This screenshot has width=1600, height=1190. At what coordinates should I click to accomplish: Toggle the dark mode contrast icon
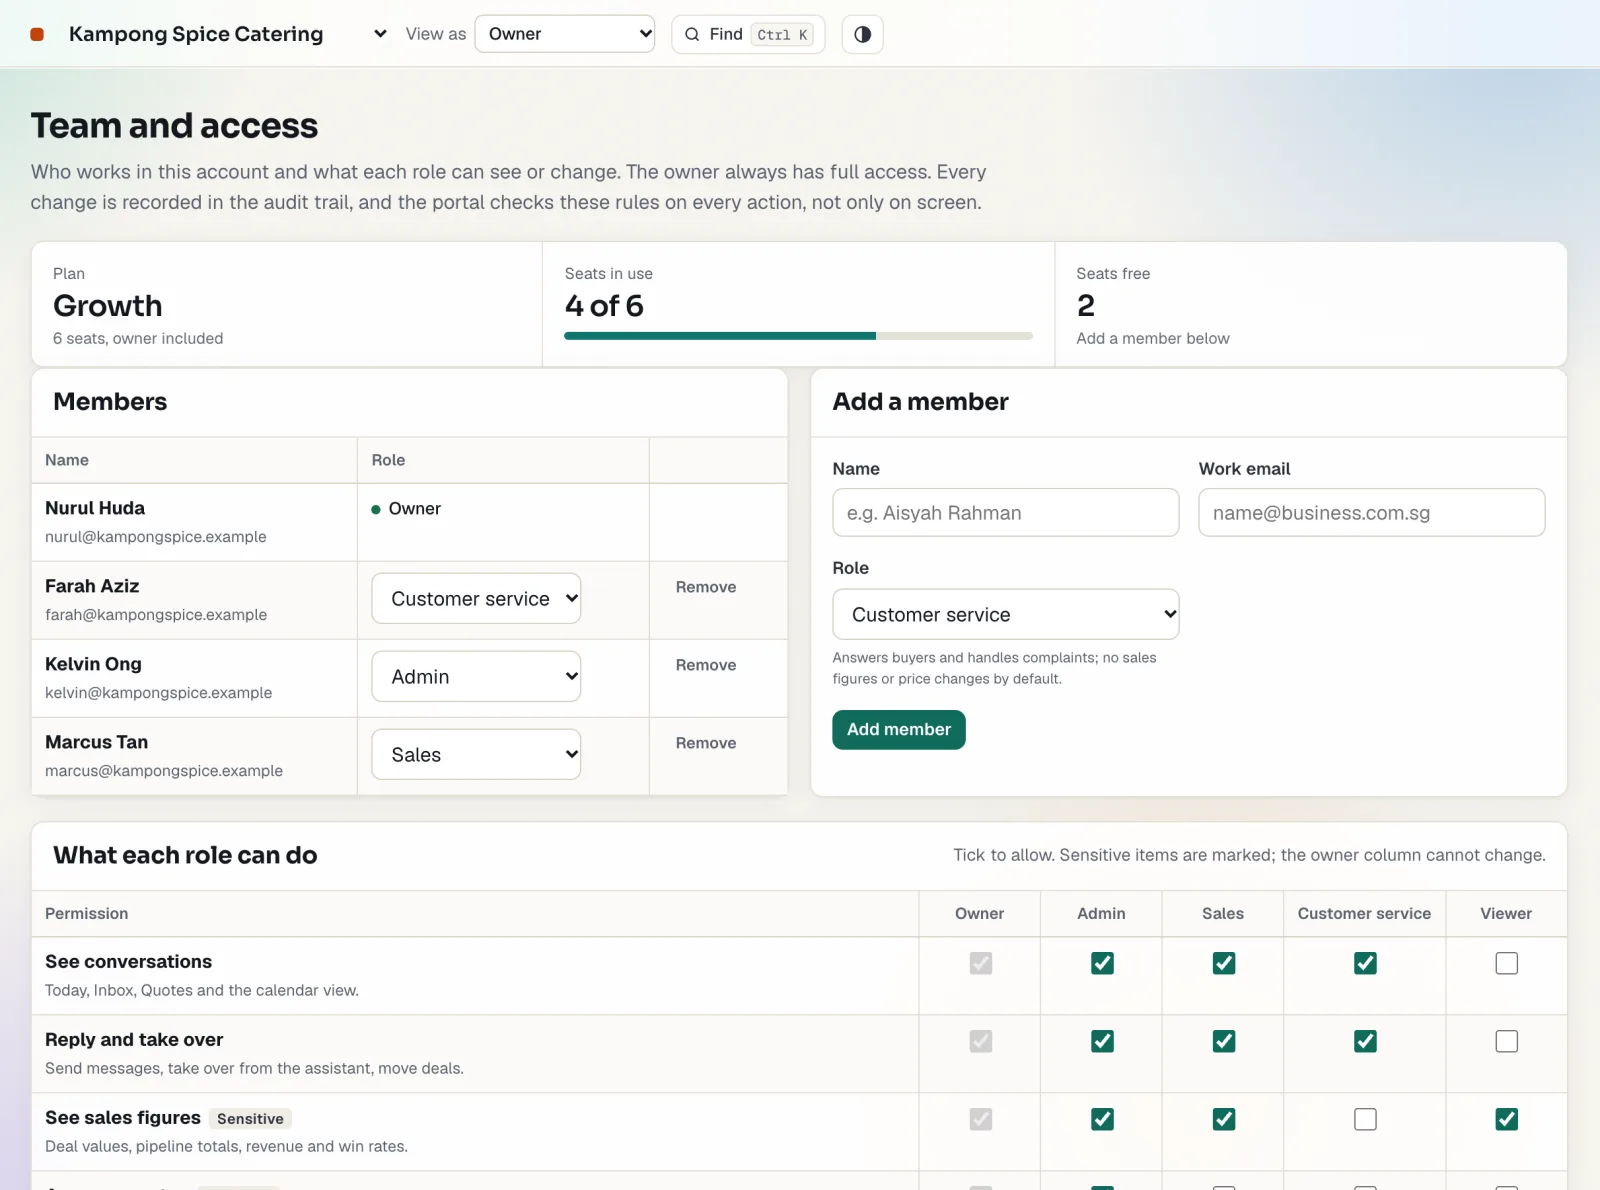point(862,34)
